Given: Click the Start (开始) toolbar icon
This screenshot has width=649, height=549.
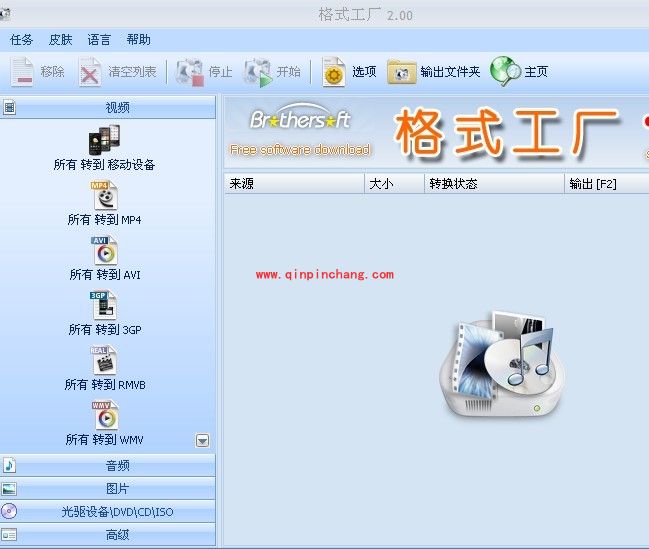Looking at the screenshot, I should (258, 72).
